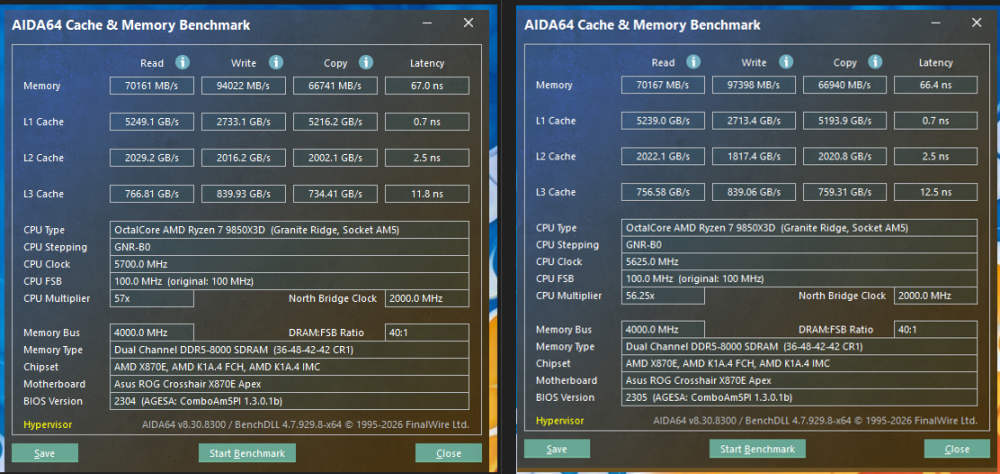Select memory read value 70161 MB/s
Viewport: 1000px width, 474px height.
152,85
